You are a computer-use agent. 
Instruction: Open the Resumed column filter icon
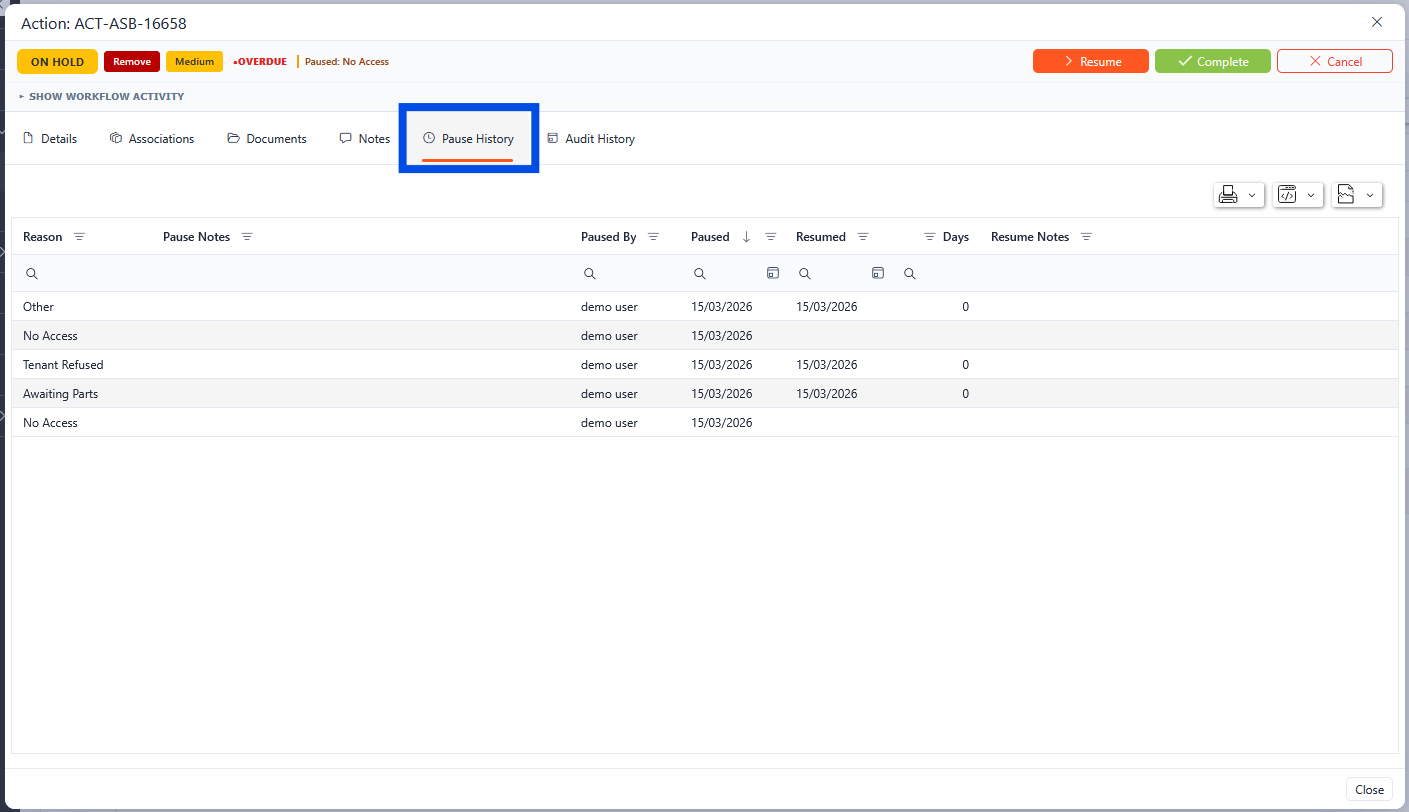tap(863, 237)
